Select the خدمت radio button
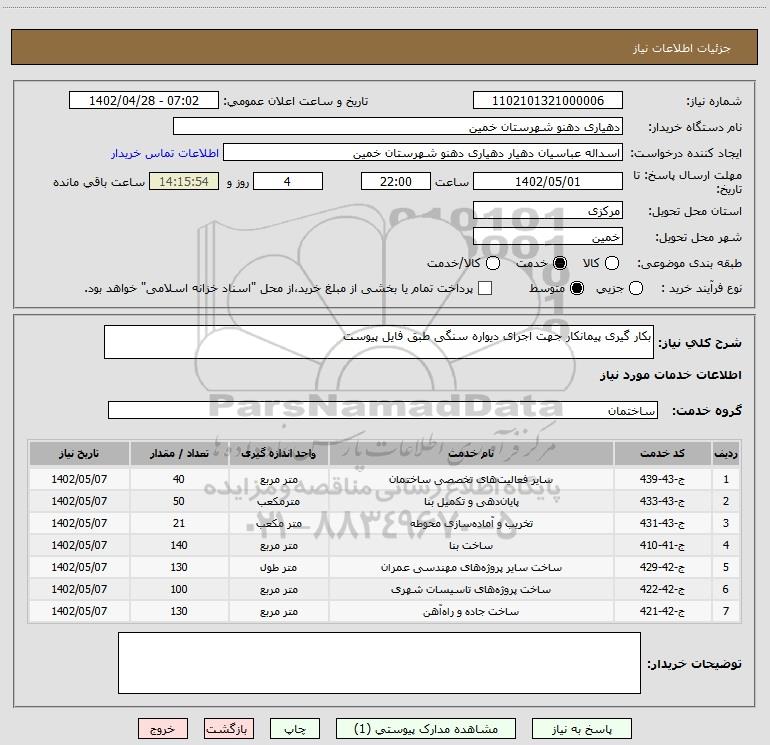 click(559, 263)
